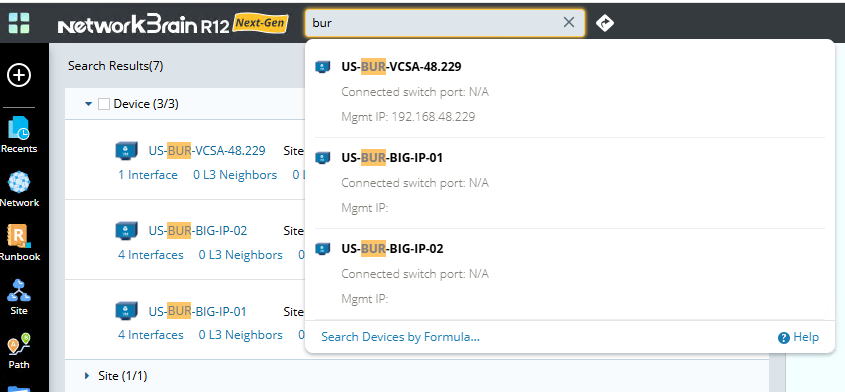Clear the search box with the X
845x392 pixels.
[x=569, y=22]
